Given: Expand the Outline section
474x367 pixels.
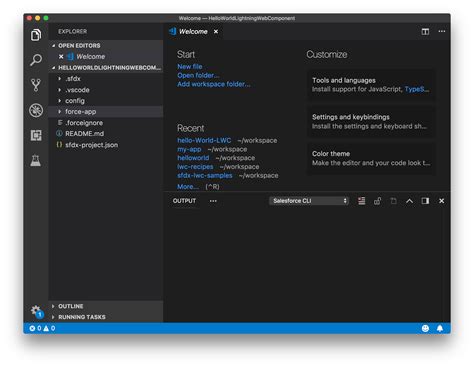Looking at the screenshot, I should click(x=53, y=306).
